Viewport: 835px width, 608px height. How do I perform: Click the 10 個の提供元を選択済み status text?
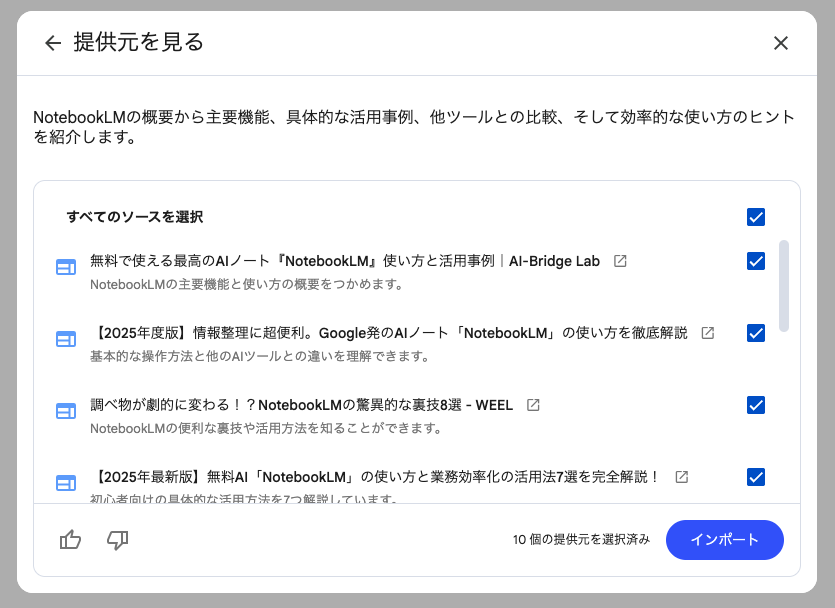tap(582, 540)
